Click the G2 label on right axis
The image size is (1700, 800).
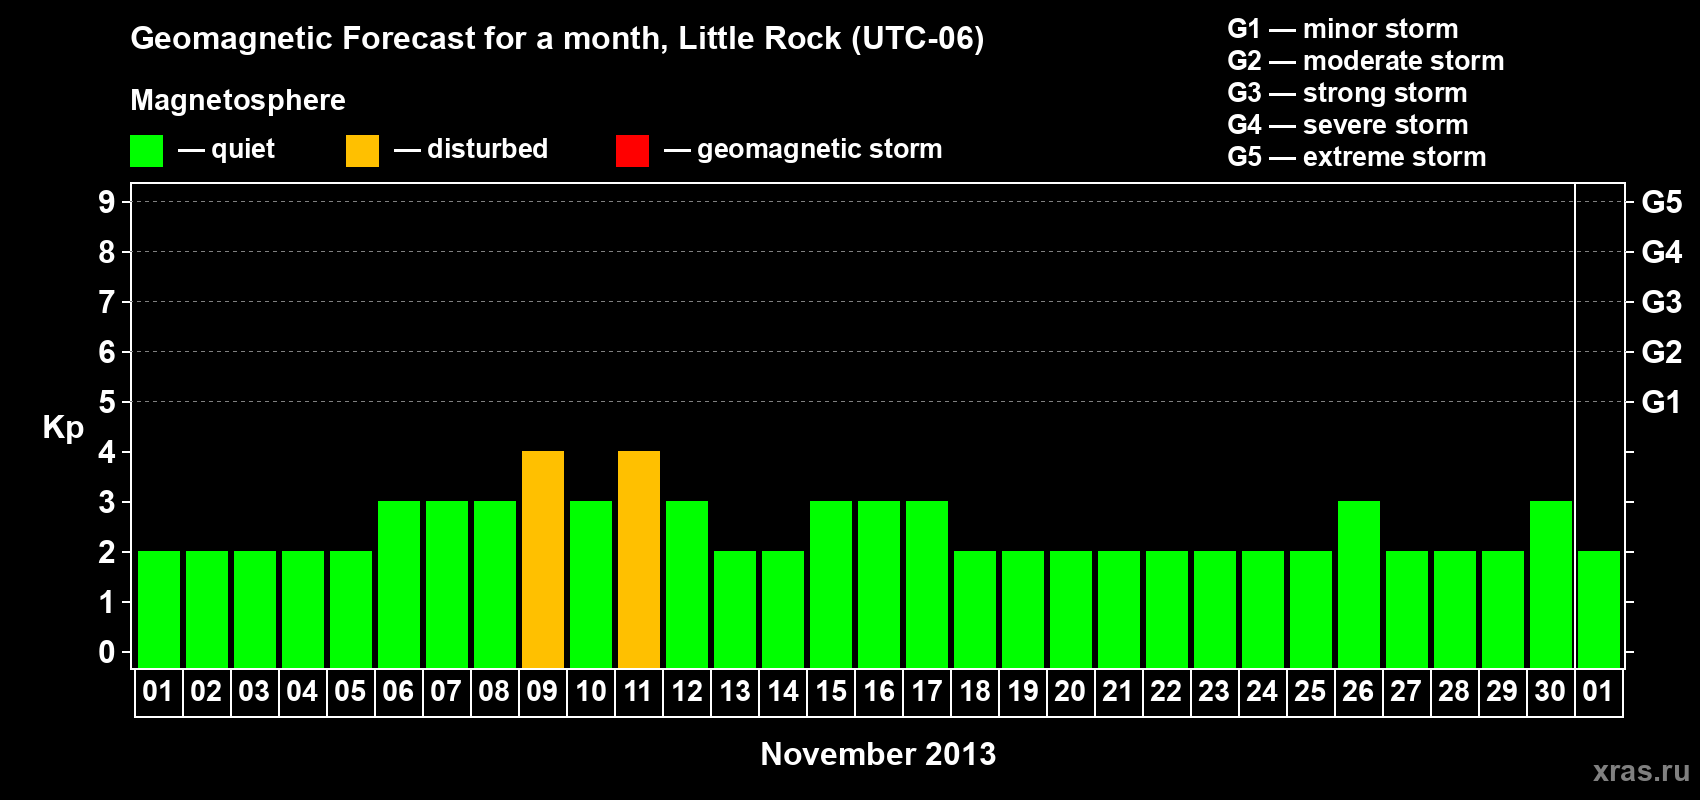coord(1662,352)
